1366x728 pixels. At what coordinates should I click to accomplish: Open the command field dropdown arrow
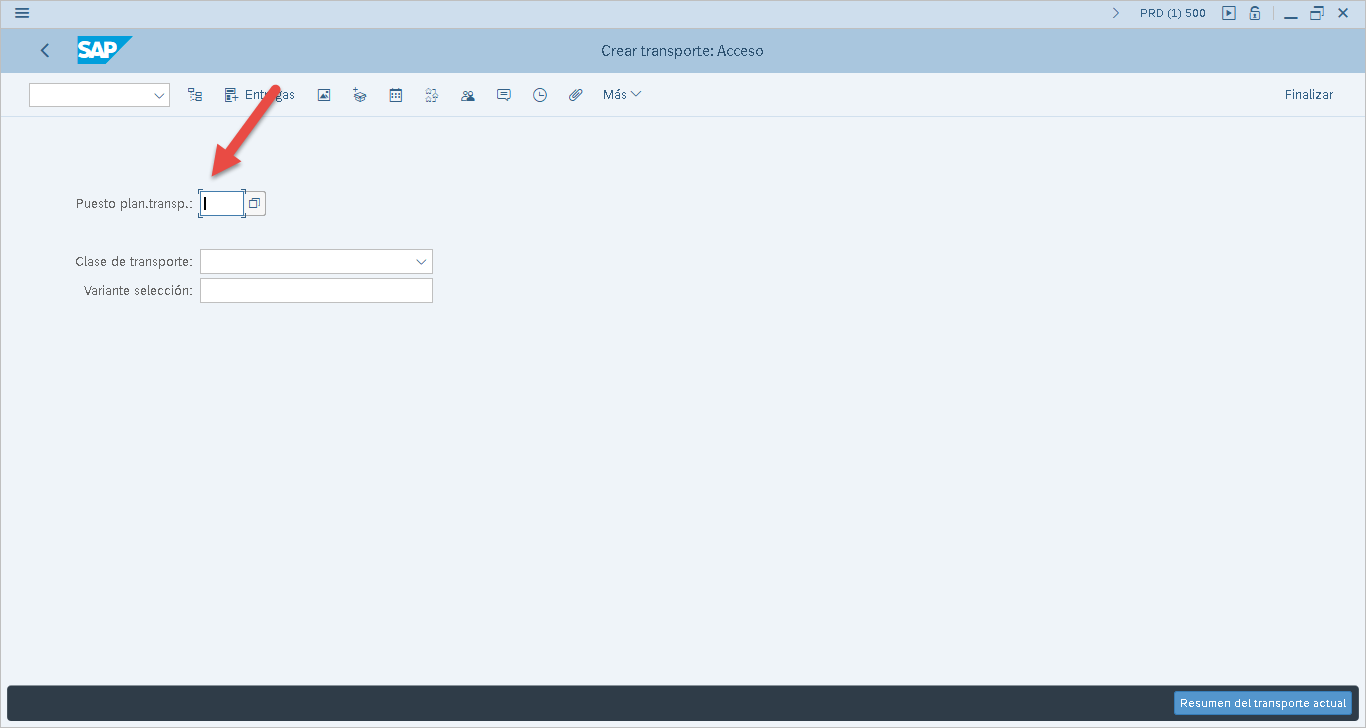159,95
